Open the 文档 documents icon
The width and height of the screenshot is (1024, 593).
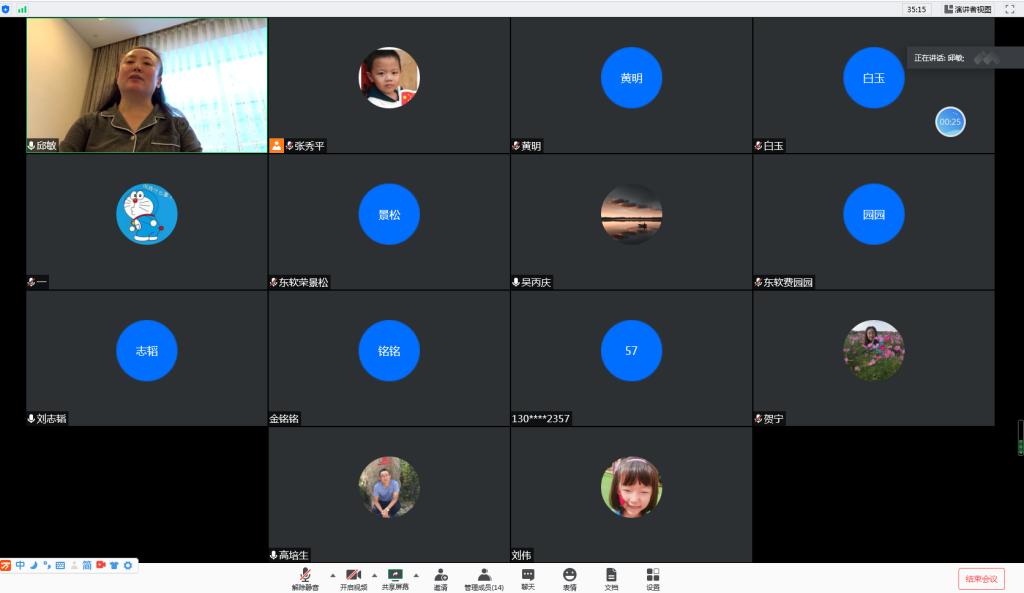click(611, 576)
